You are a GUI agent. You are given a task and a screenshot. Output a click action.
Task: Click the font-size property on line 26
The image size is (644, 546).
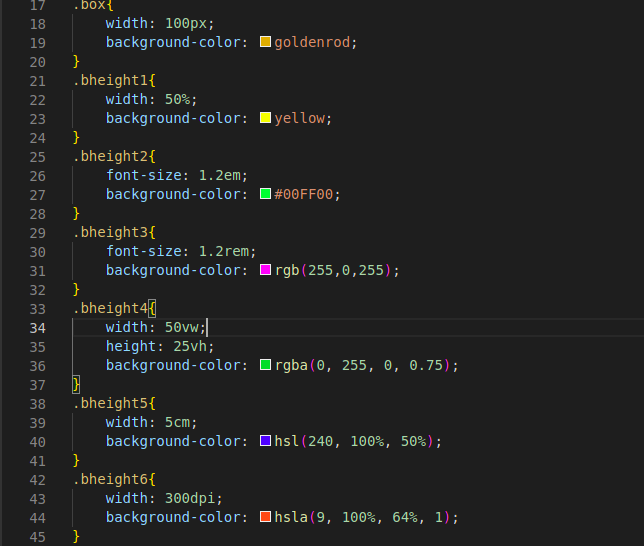coord(144,175)
